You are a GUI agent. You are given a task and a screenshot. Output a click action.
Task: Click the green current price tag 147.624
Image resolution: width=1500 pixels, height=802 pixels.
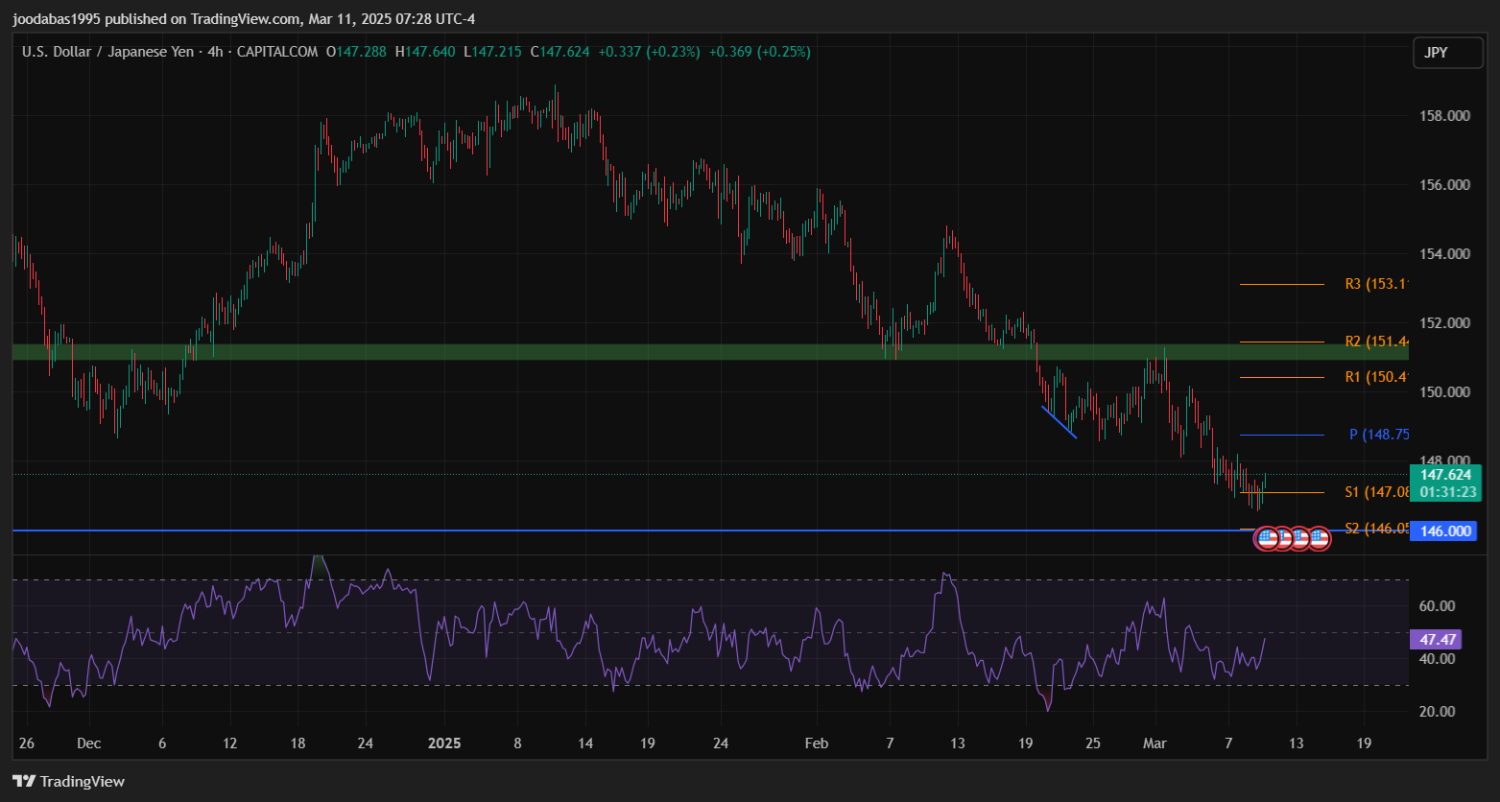click(x=1445, y=475)
